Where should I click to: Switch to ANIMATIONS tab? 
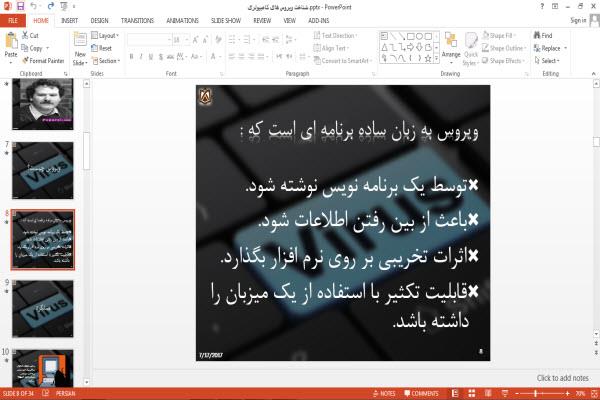[183, 21]
